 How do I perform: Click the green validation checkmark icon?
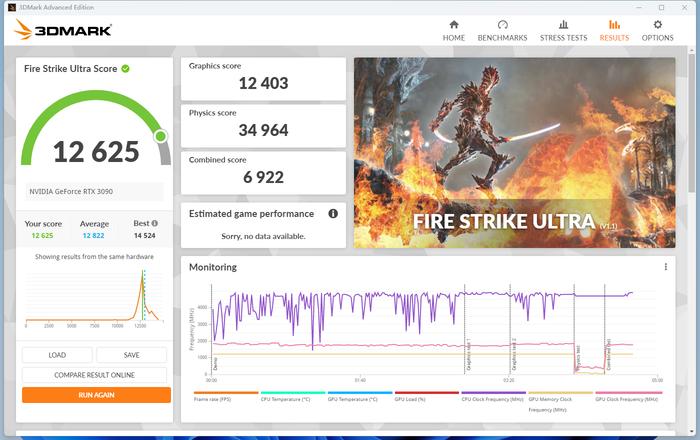tap(126, 69)
